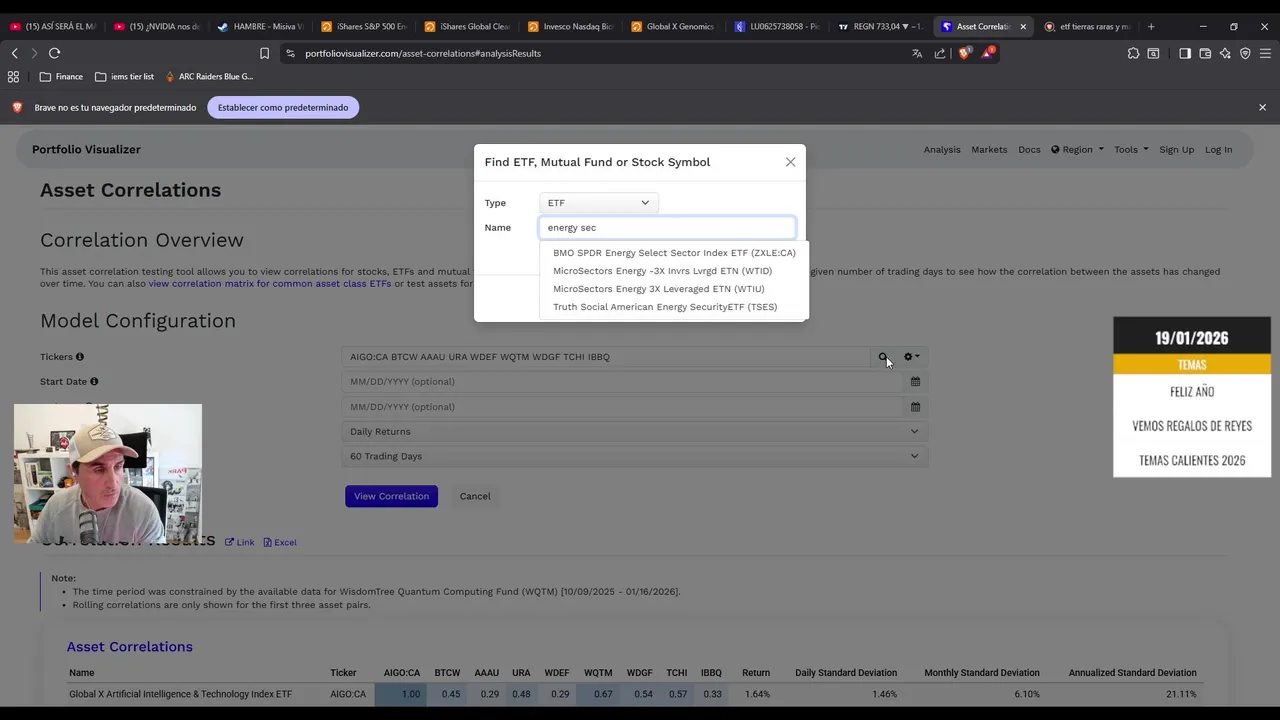Open the browser hamburger main menu
This screenshot has width=1280, height=720.
[1265, 53]
